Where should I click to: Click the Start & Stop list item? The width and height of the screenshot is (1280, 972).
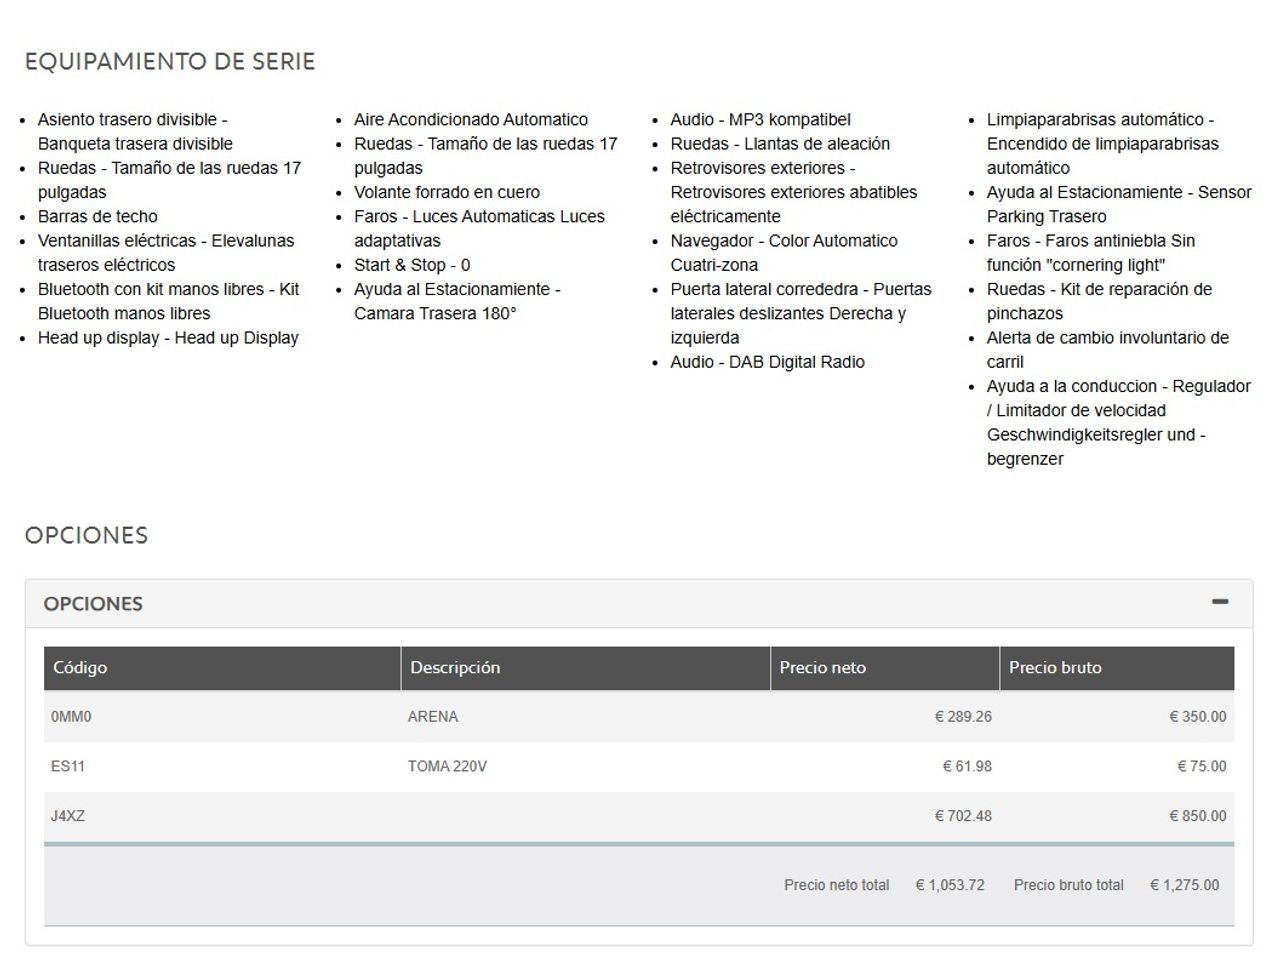(412, 265)
